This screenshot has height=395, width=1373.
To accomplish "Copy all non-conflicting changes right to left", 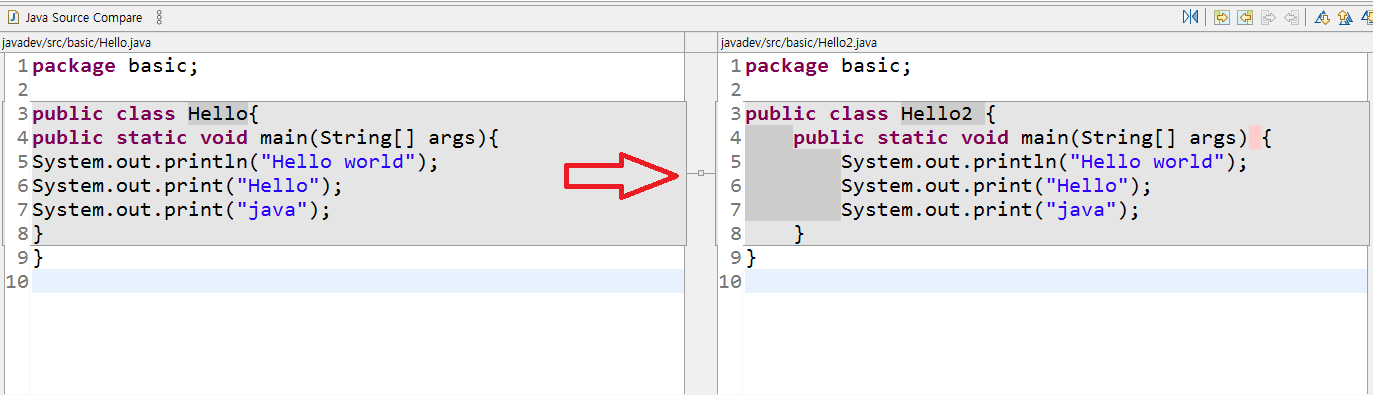I will (x=1245, y=17).
